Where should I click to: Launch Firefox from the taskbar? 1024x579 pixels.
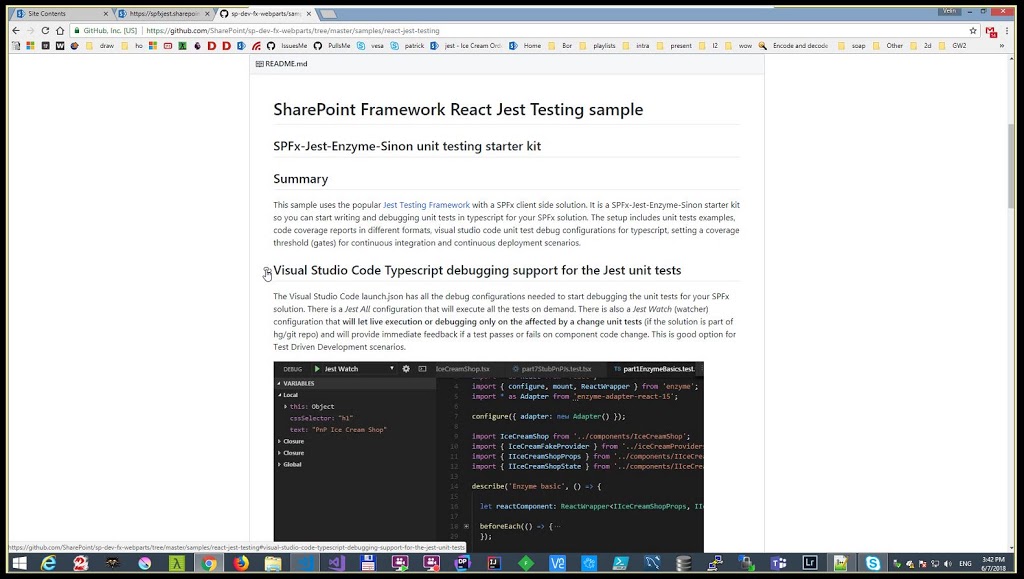pos(241,563)
